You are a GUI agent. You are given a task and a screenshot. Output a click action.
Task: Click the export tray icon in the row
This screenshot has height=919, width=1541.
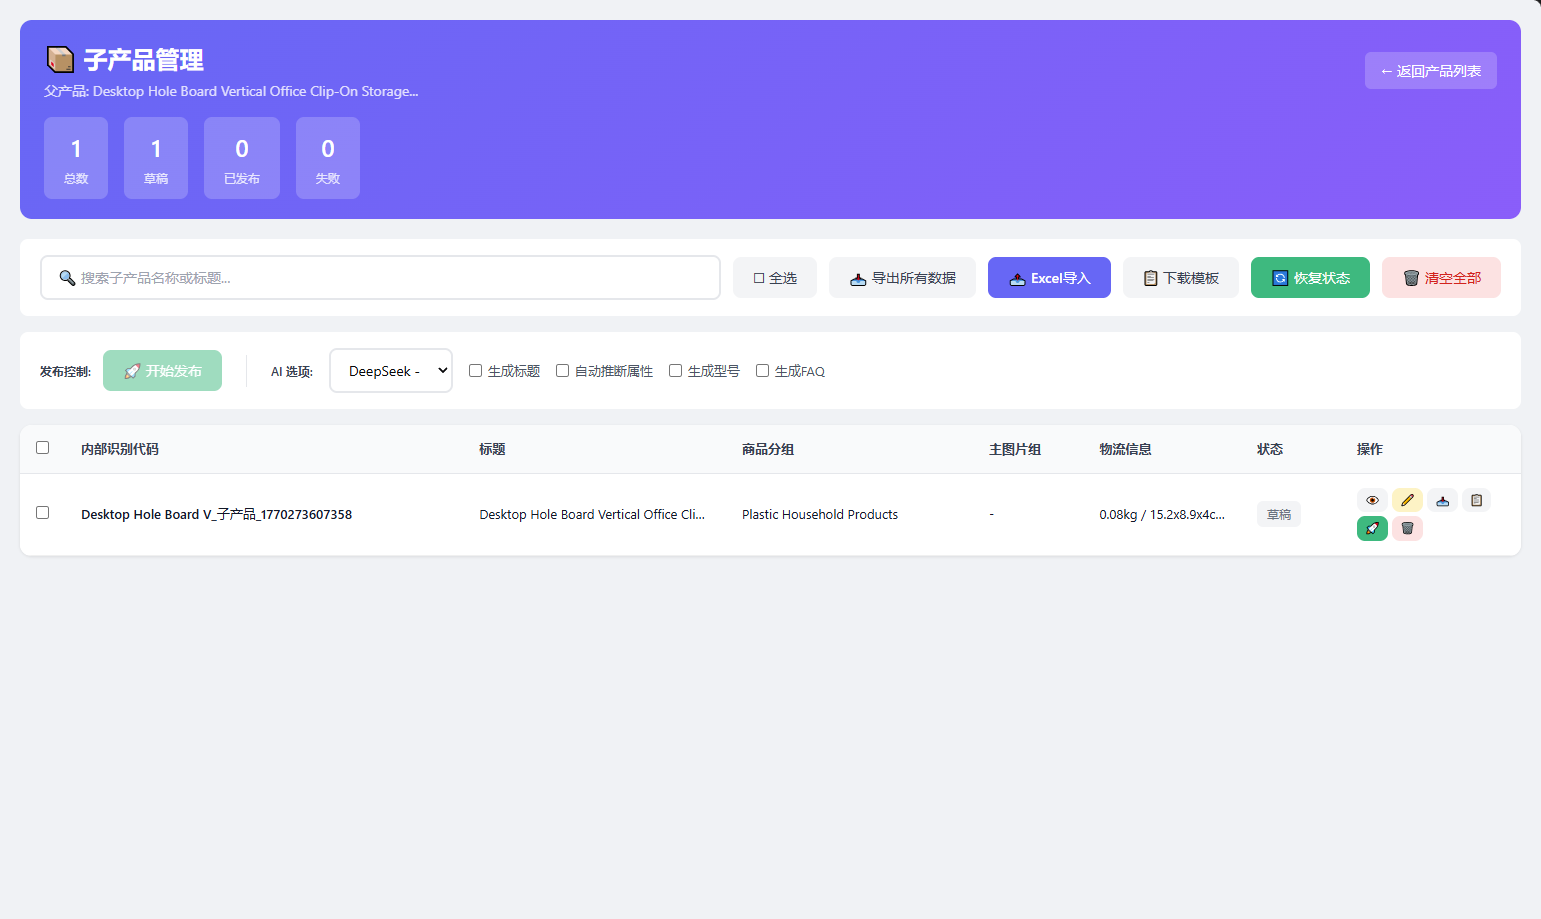click(x=1442, y=500)
